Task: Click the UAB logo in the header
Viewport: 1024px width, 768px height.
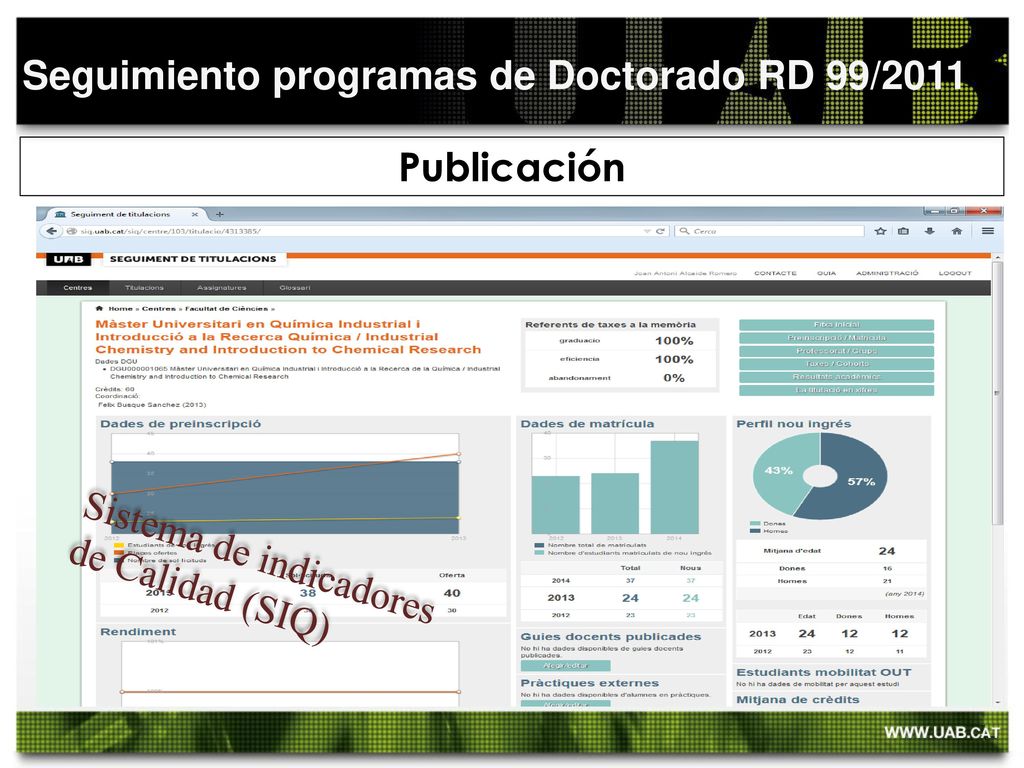Action: [69, 259]
